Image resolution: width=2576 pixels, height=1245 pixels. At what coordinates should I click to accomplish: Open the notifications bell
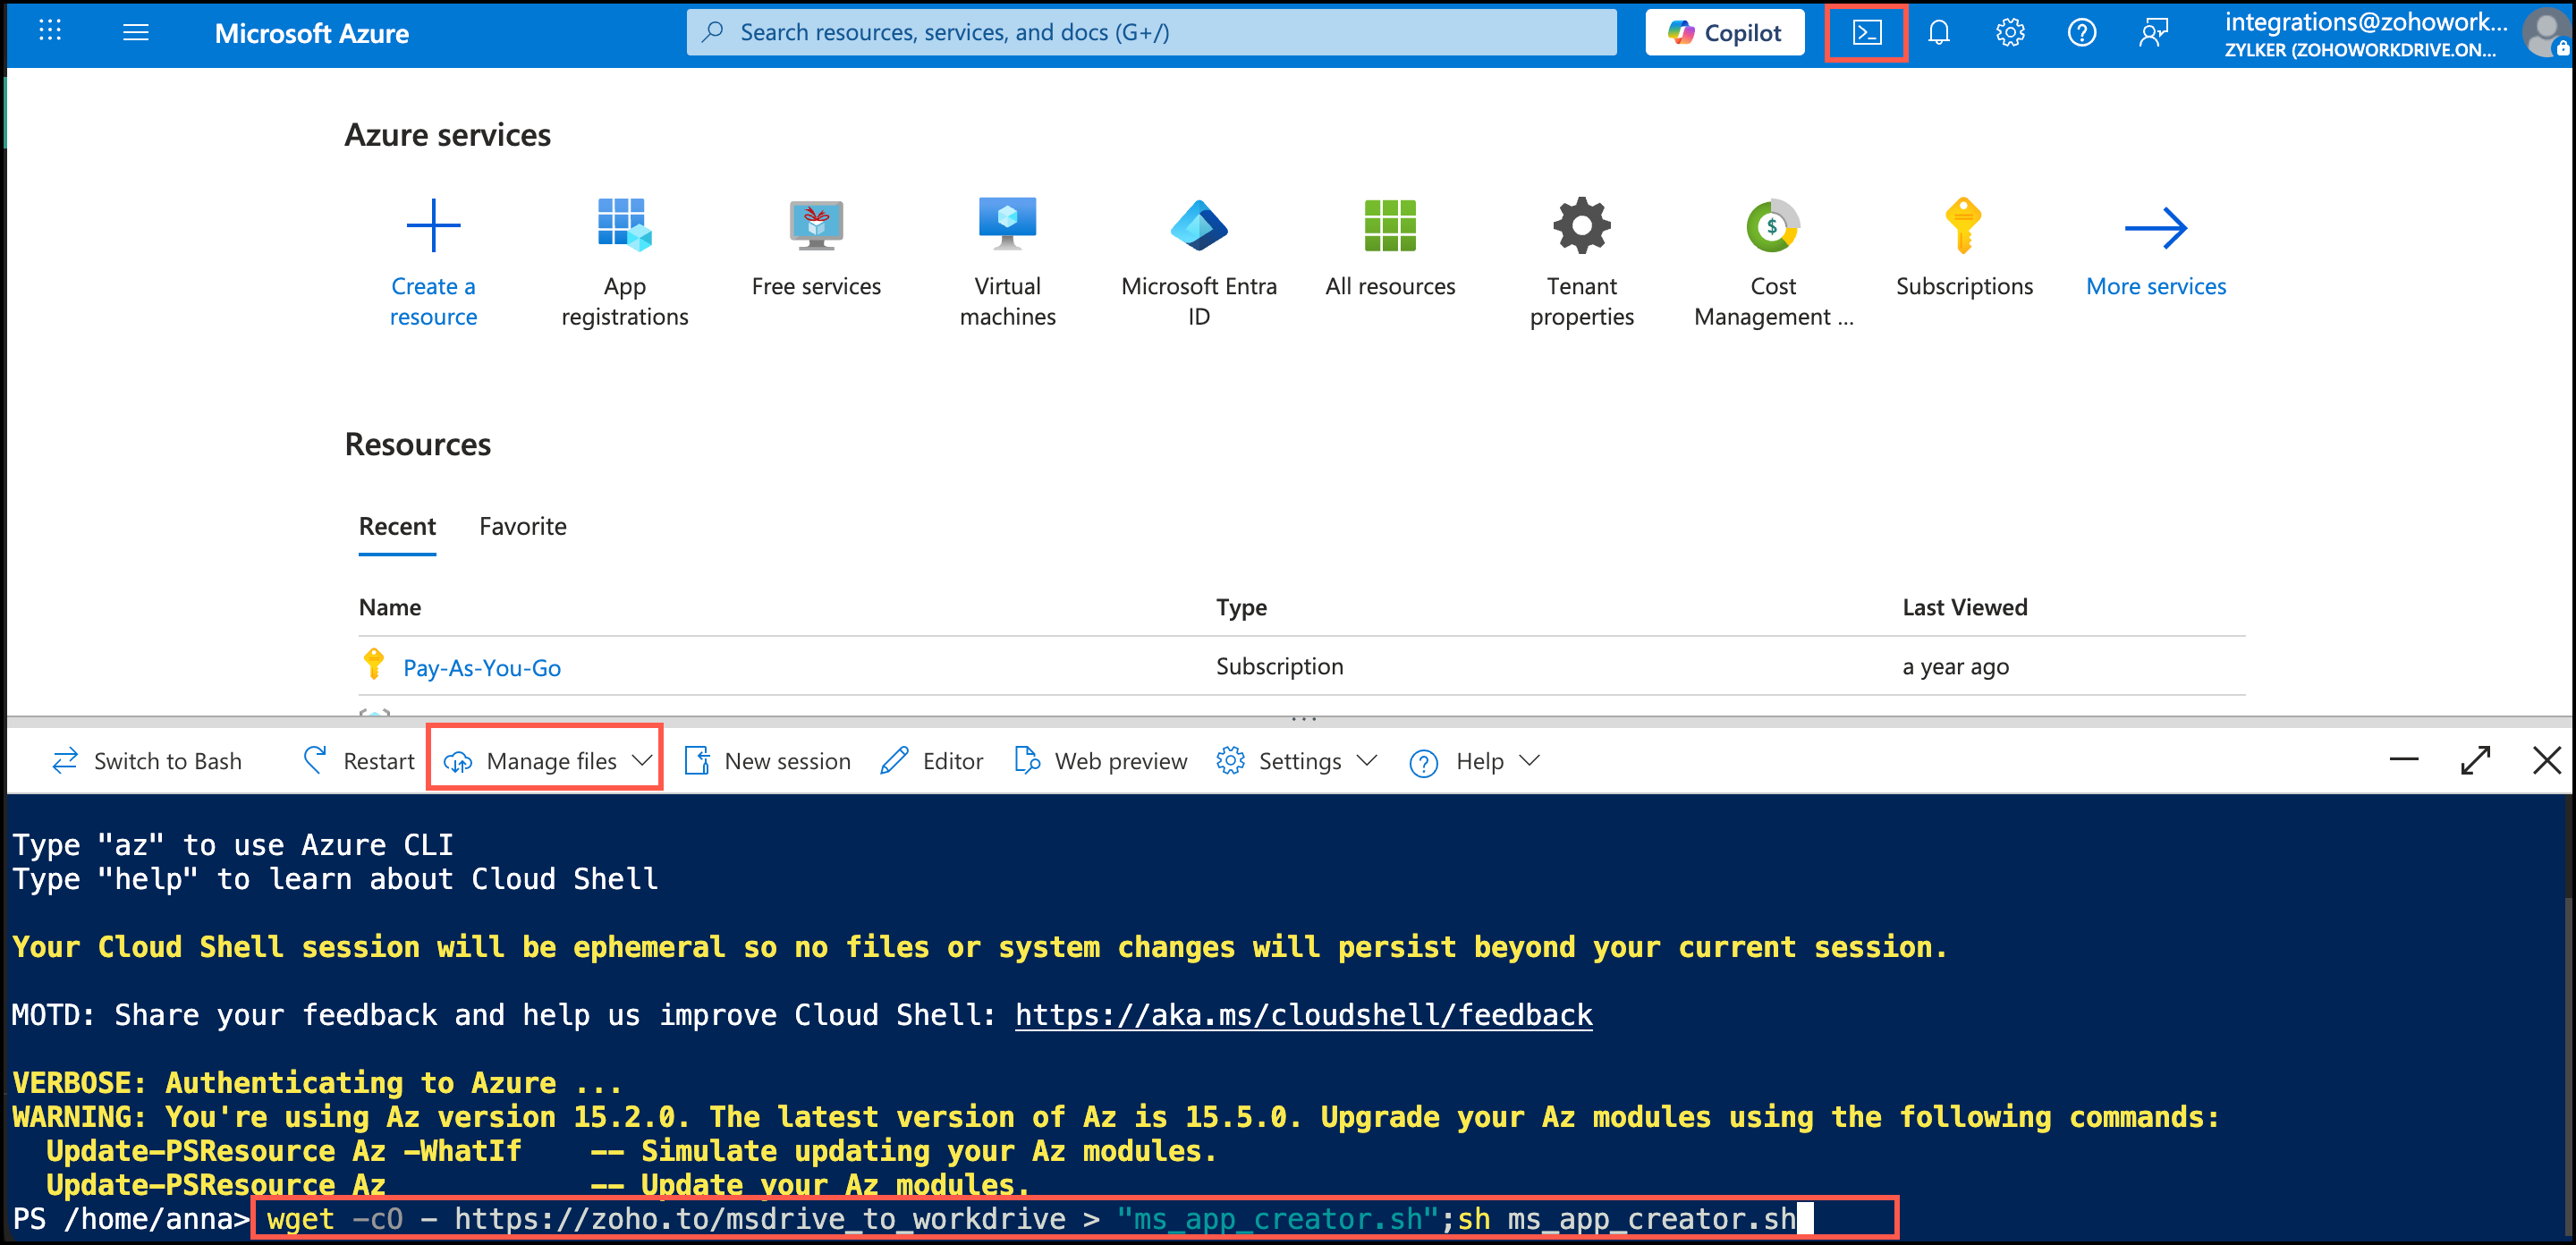pos(1938,33)
